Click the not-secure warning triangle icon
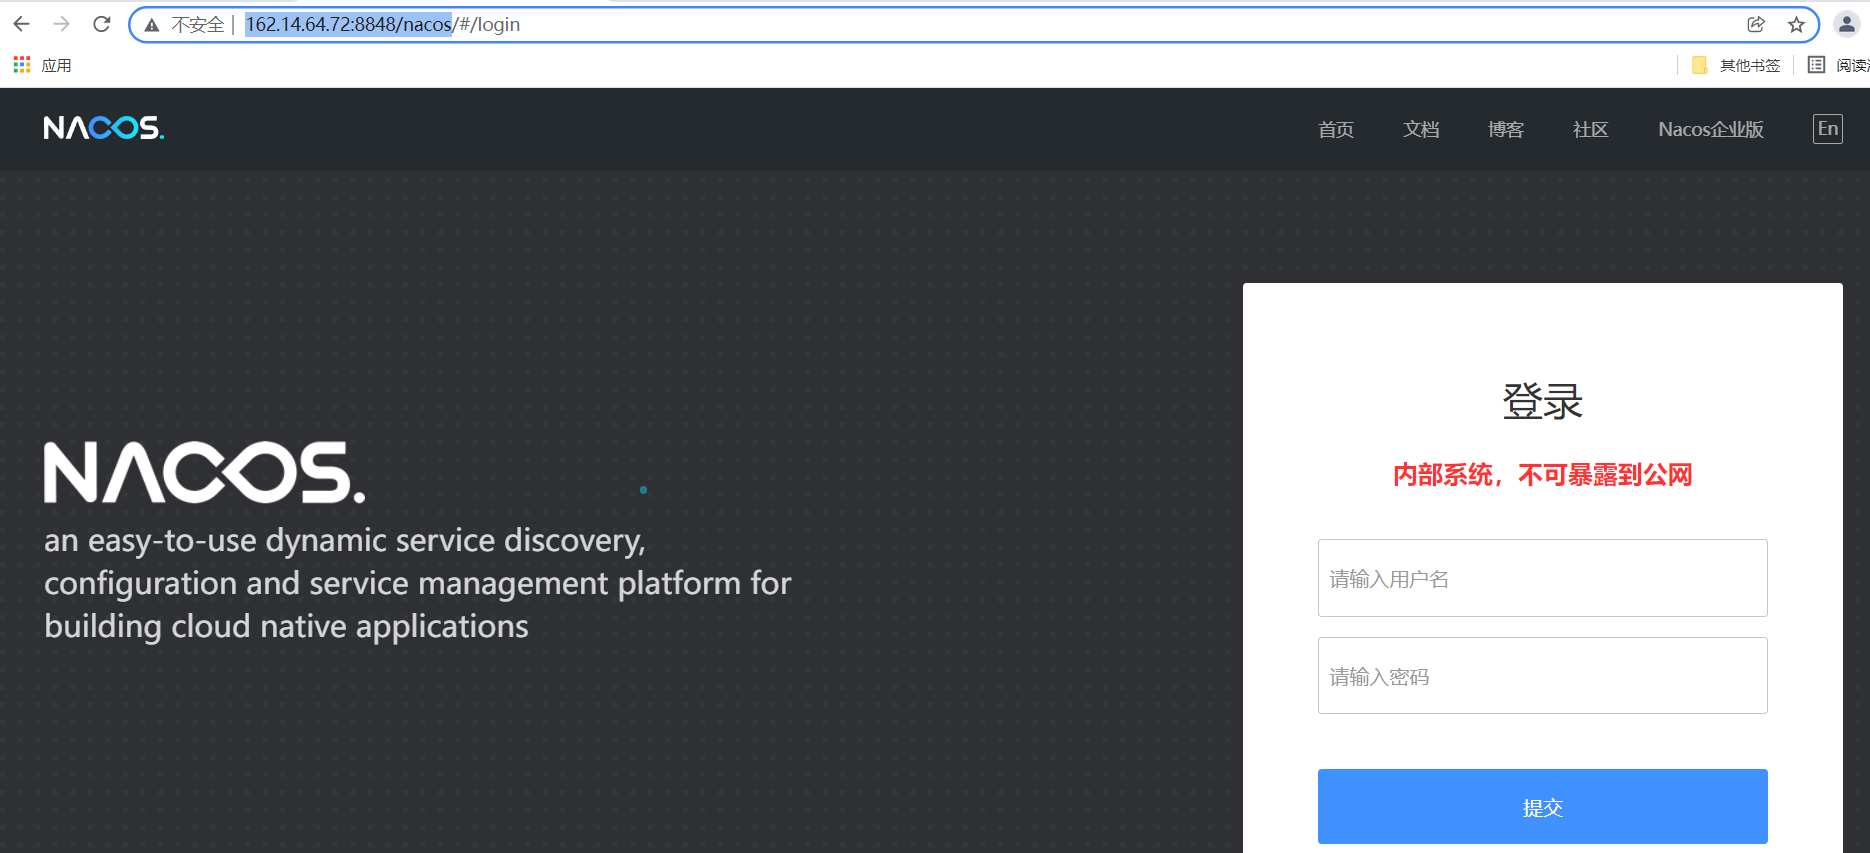The width and height of the screenshot is (1870, 853). [152, 25]
